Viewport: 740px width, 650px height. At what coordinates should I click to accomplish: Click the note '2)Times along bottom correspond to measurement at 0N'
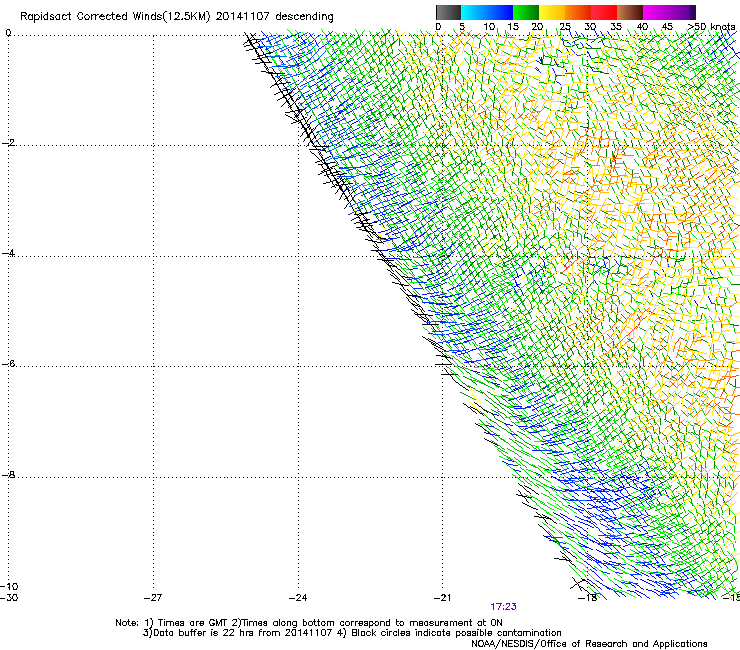point(367,623)
